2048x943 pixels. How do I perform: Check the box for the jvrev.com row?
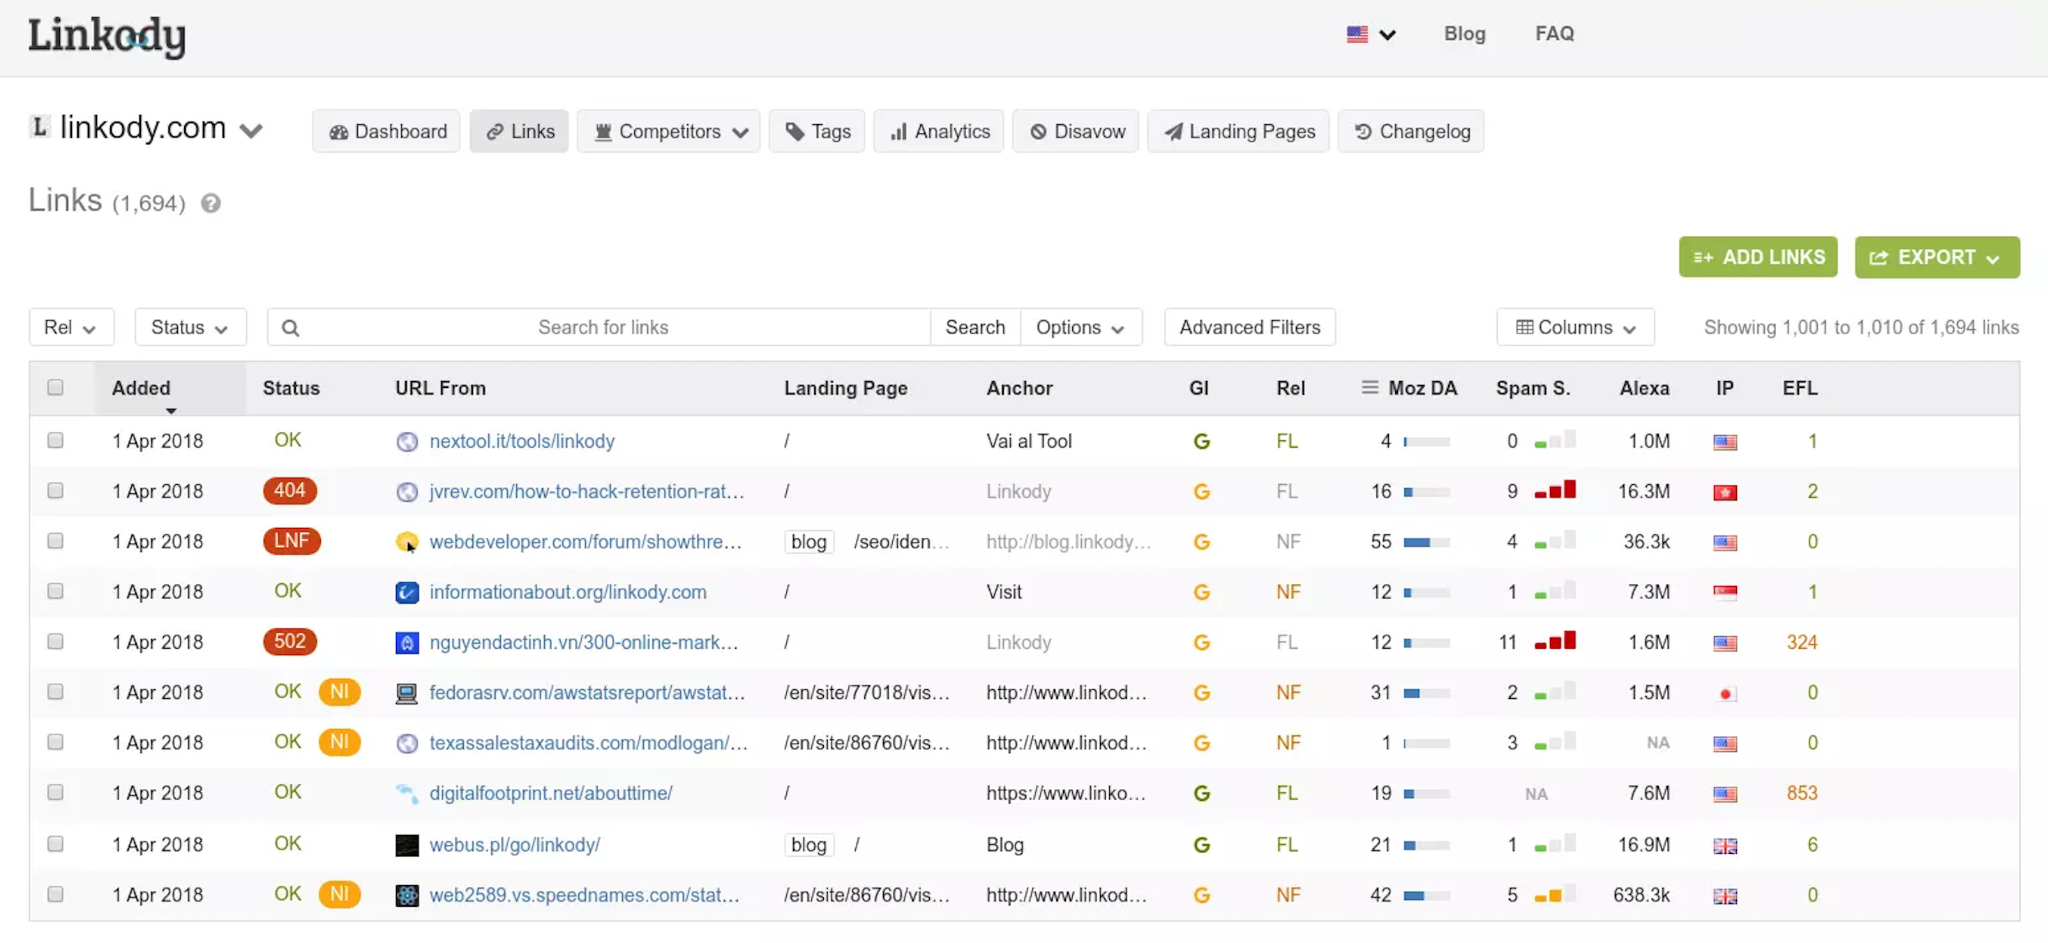coord(55,491)
